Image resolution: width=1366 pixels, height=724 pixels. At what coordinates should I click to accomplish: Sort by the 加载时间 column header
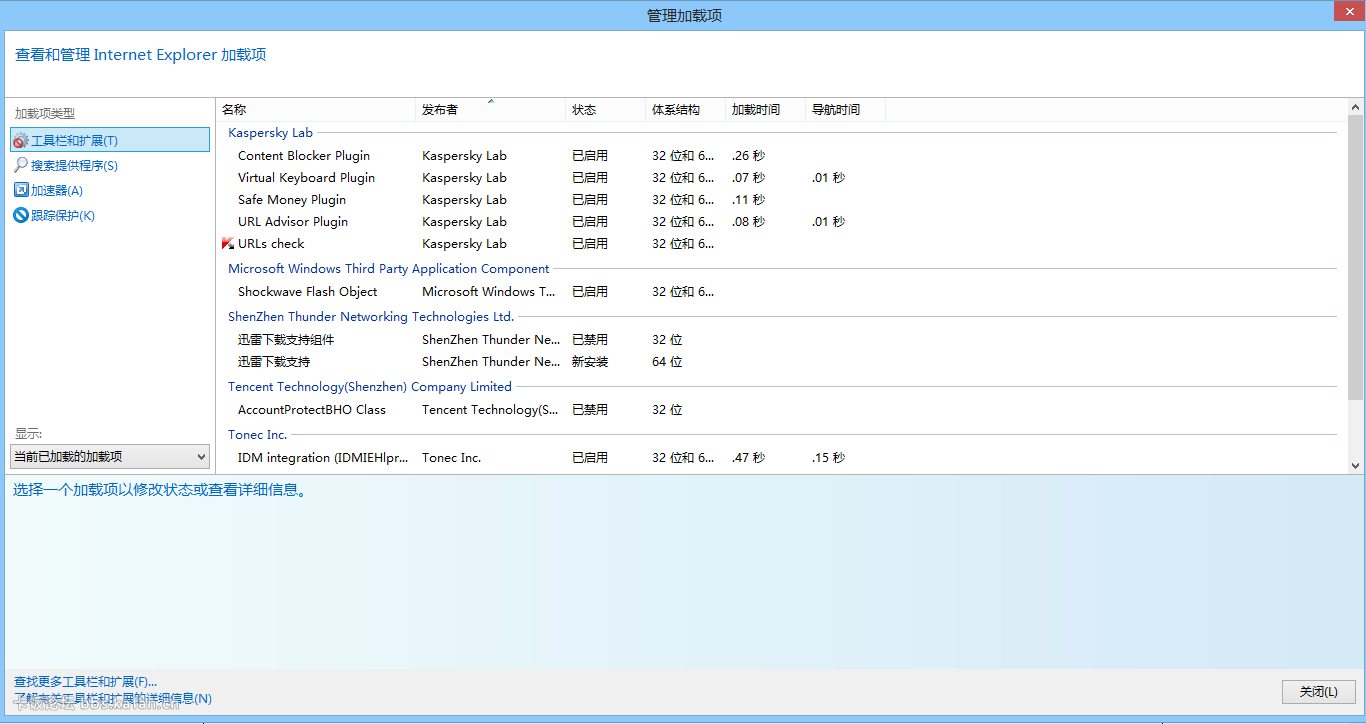click(x=765, y=110)
